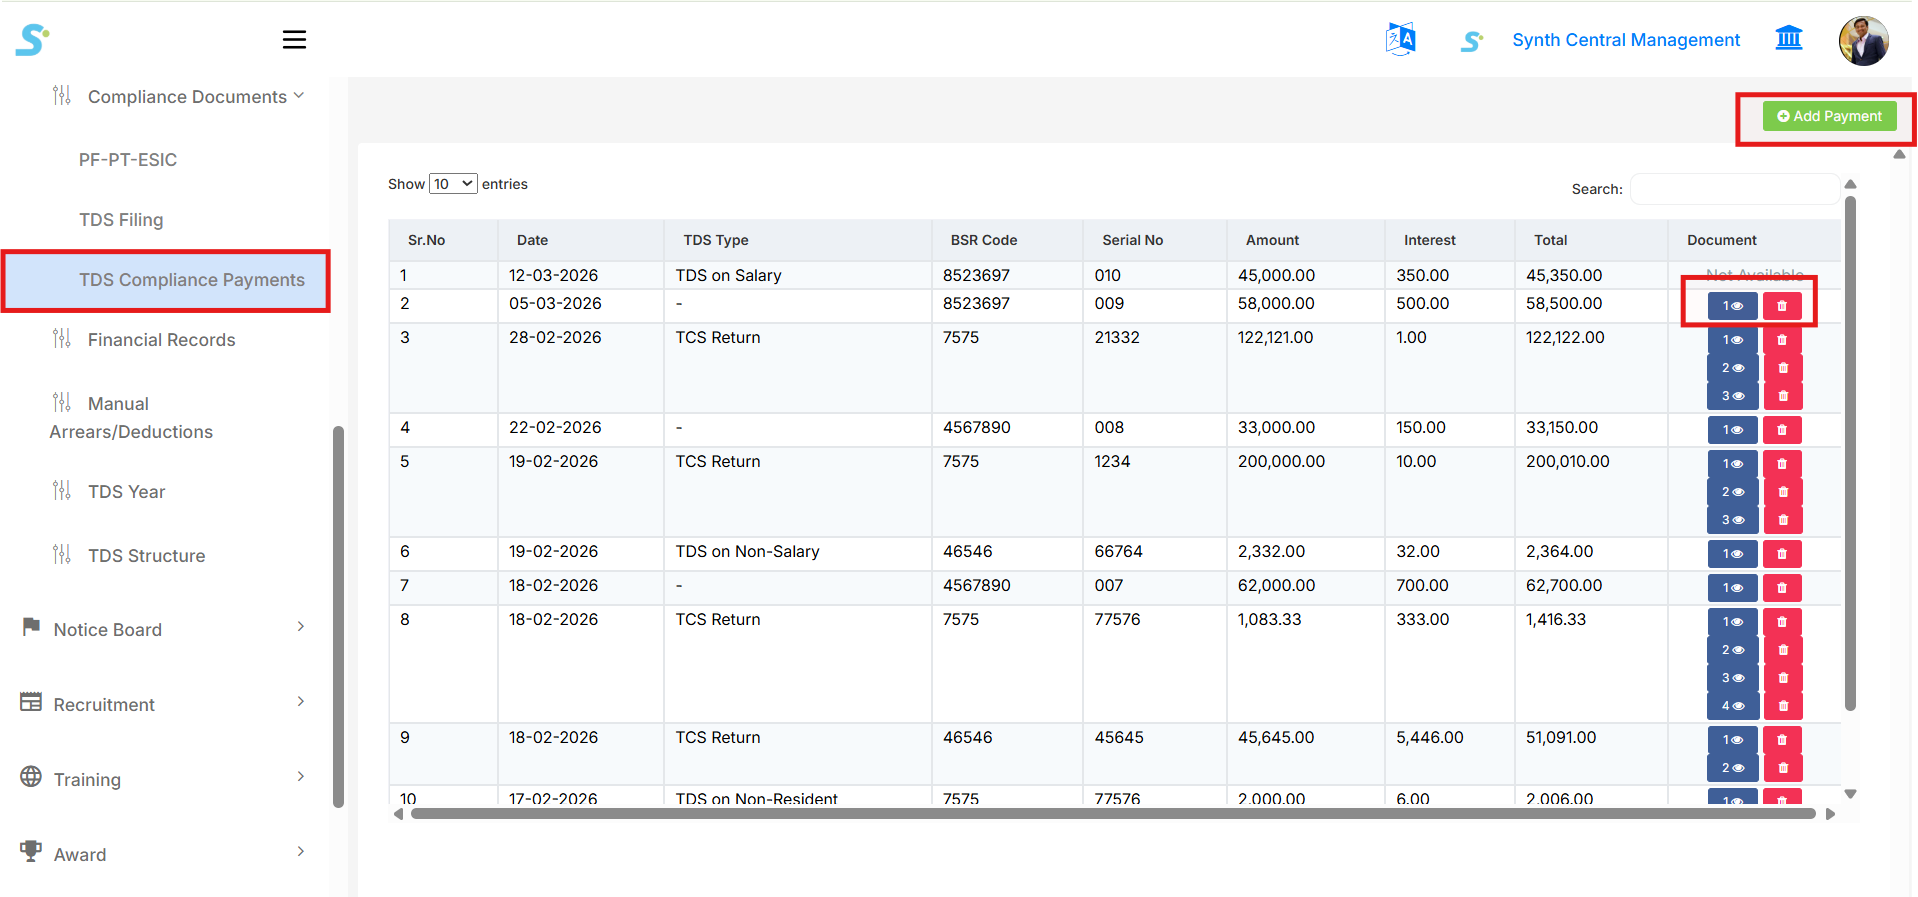
Task: Click the Add Payment button
Action: [x=1829, y=116]
